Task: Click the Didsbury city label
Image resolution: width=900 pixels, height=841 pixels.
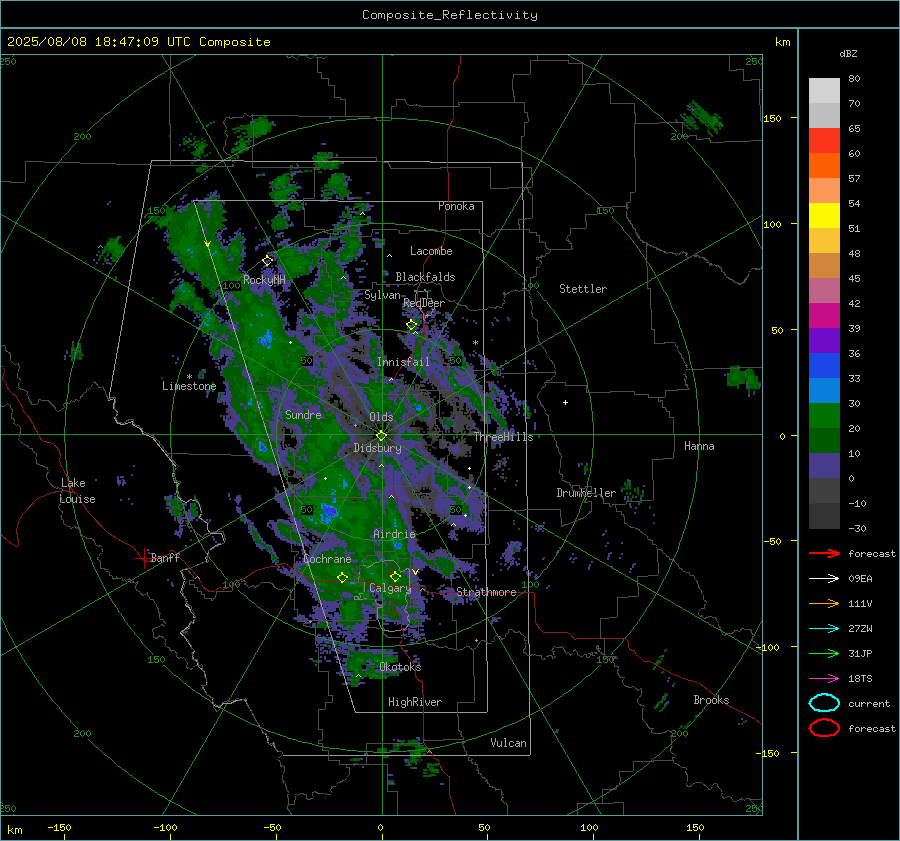Action: pyautogui.click(x=377, y=448)
